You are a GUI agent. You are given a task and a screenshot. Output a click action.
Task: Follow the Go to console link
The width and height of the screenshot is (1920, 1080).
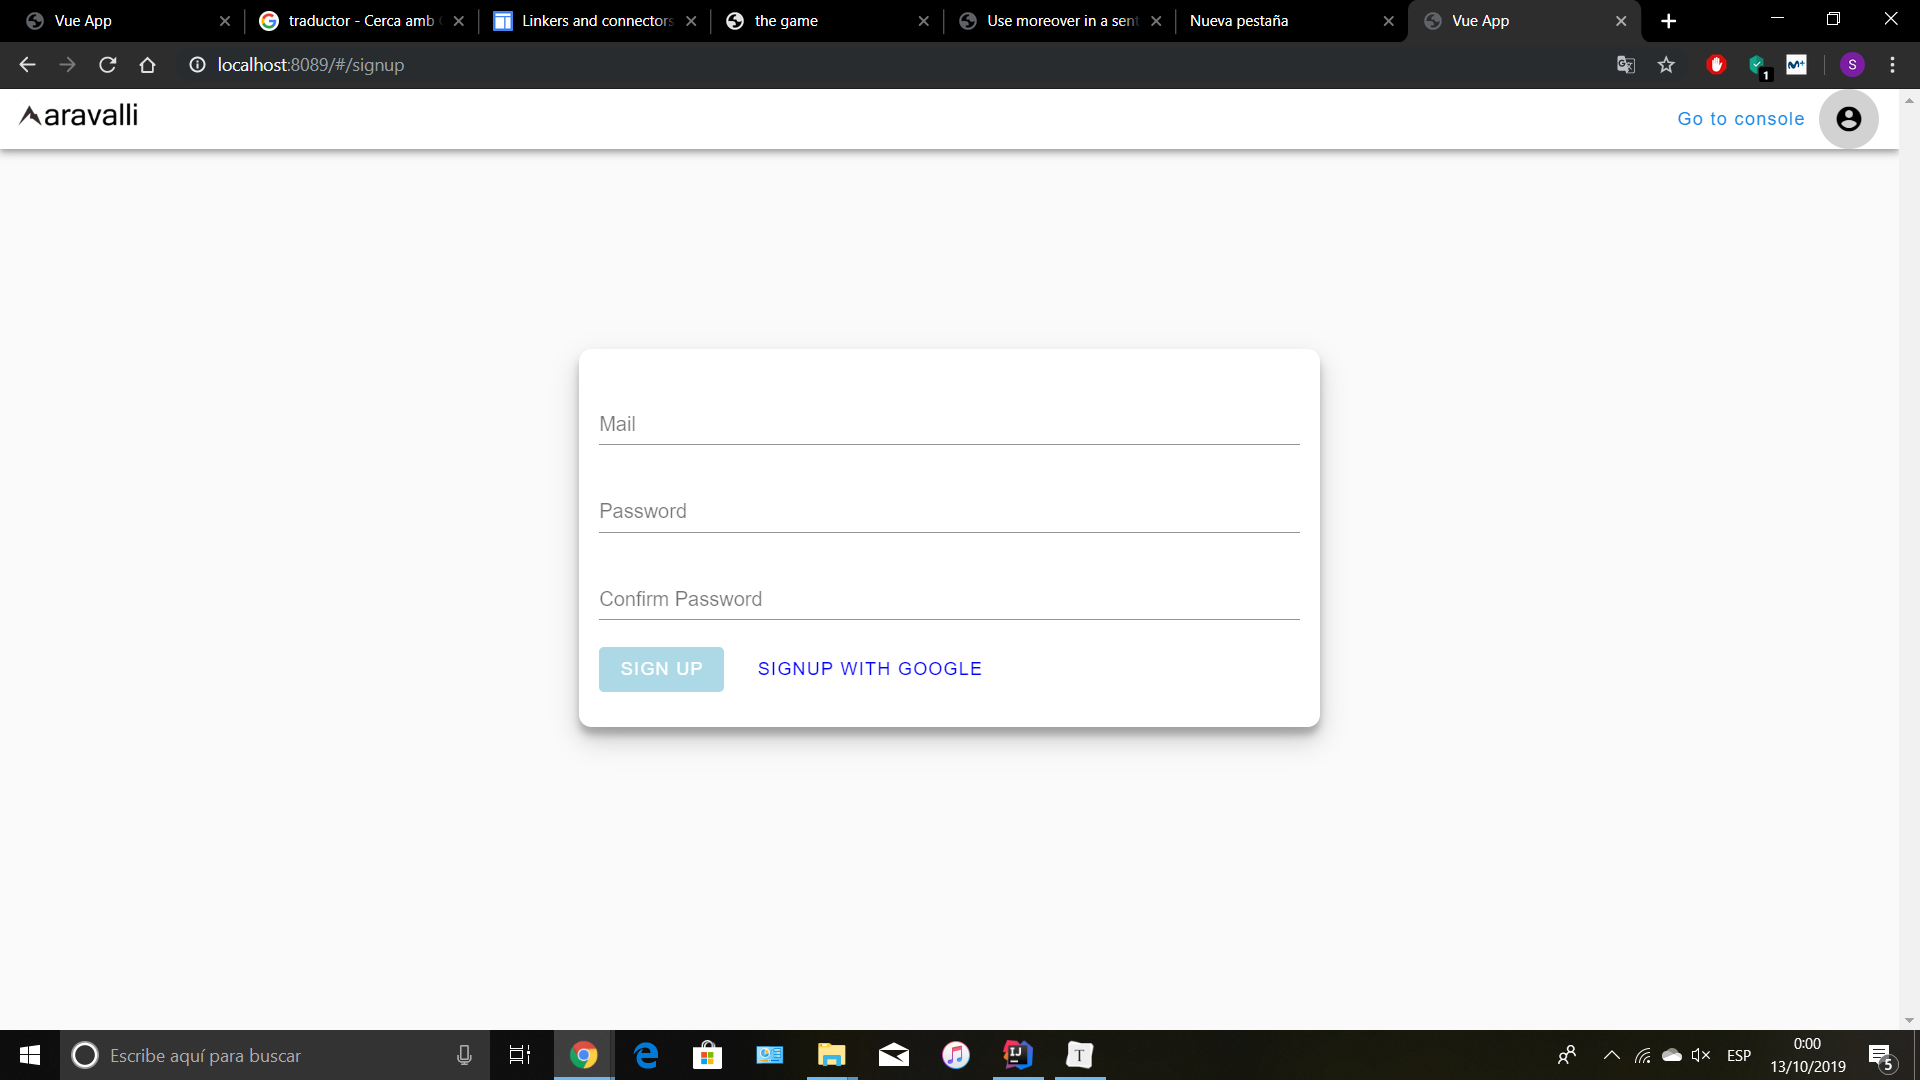[x=1740, y=119]
